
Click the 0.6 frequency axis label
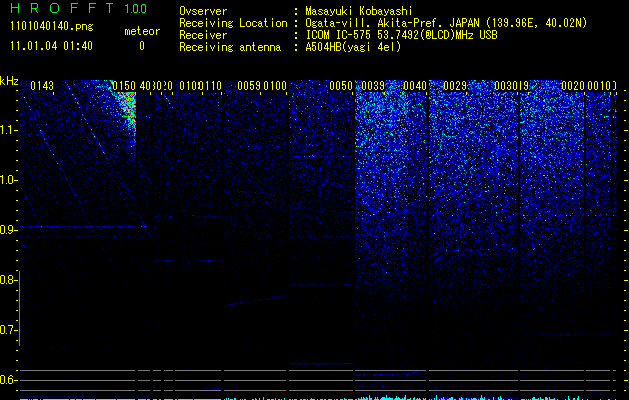tap(8, 380)
